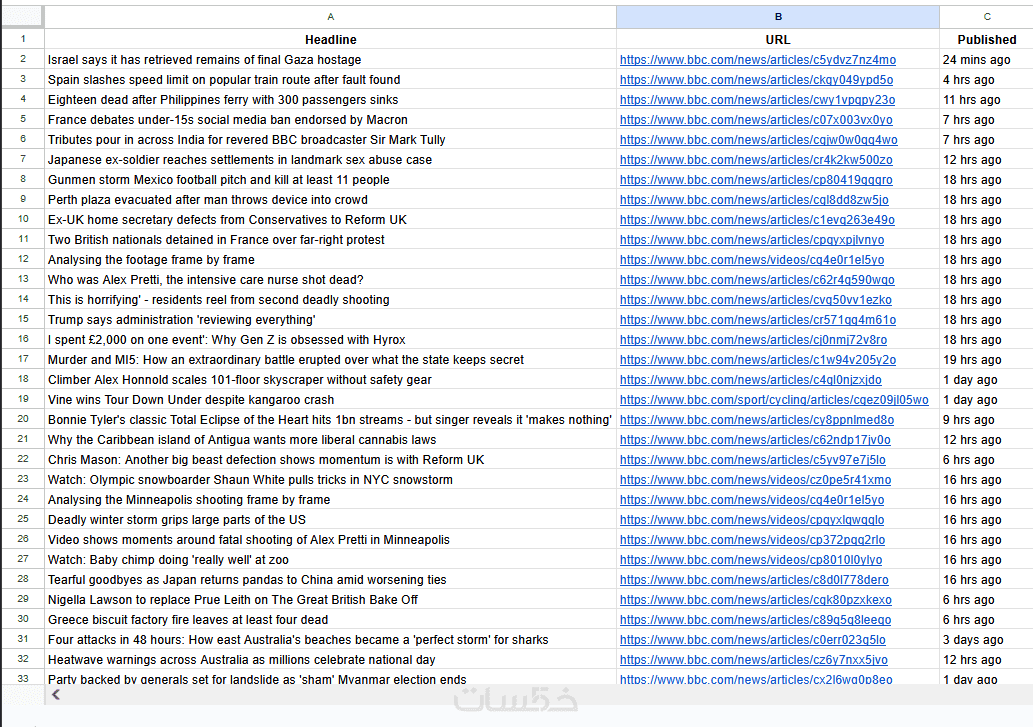This screenshot has height=727, width=1033.
Task: Open the c1evq263e49o article link
Action: point(757,220)
